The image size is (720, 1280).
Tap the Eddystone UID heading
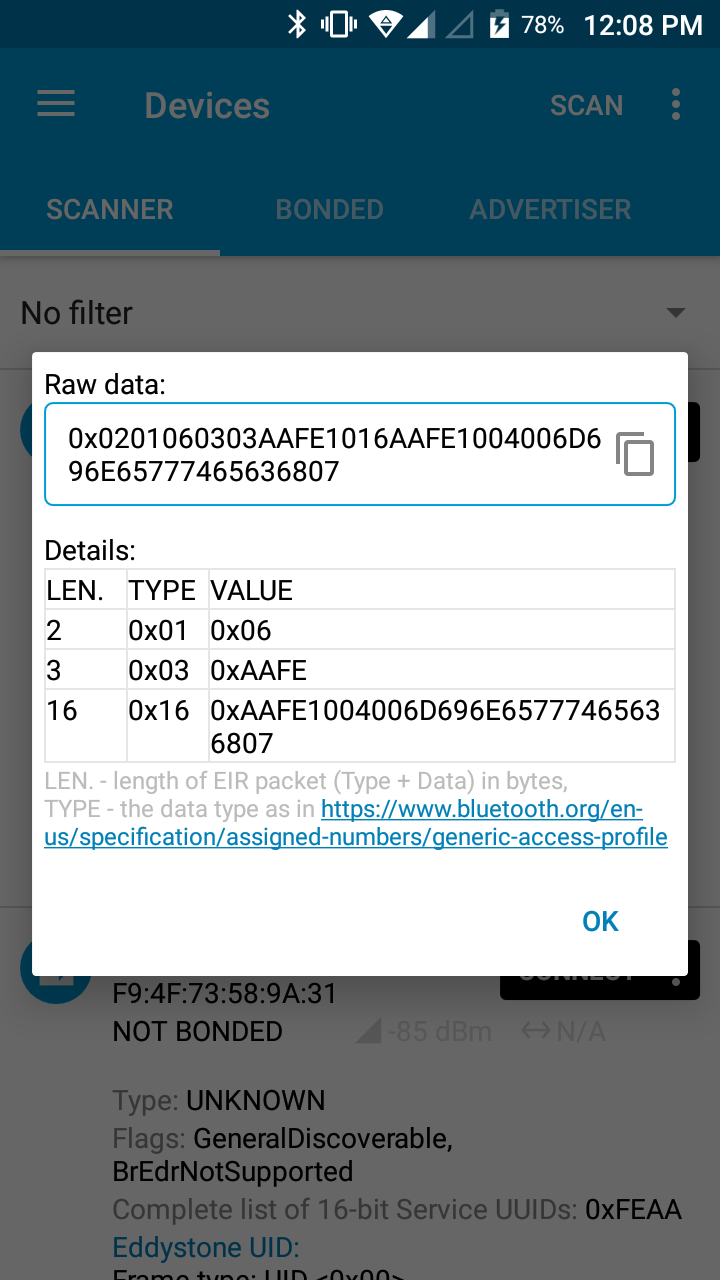206,1248
